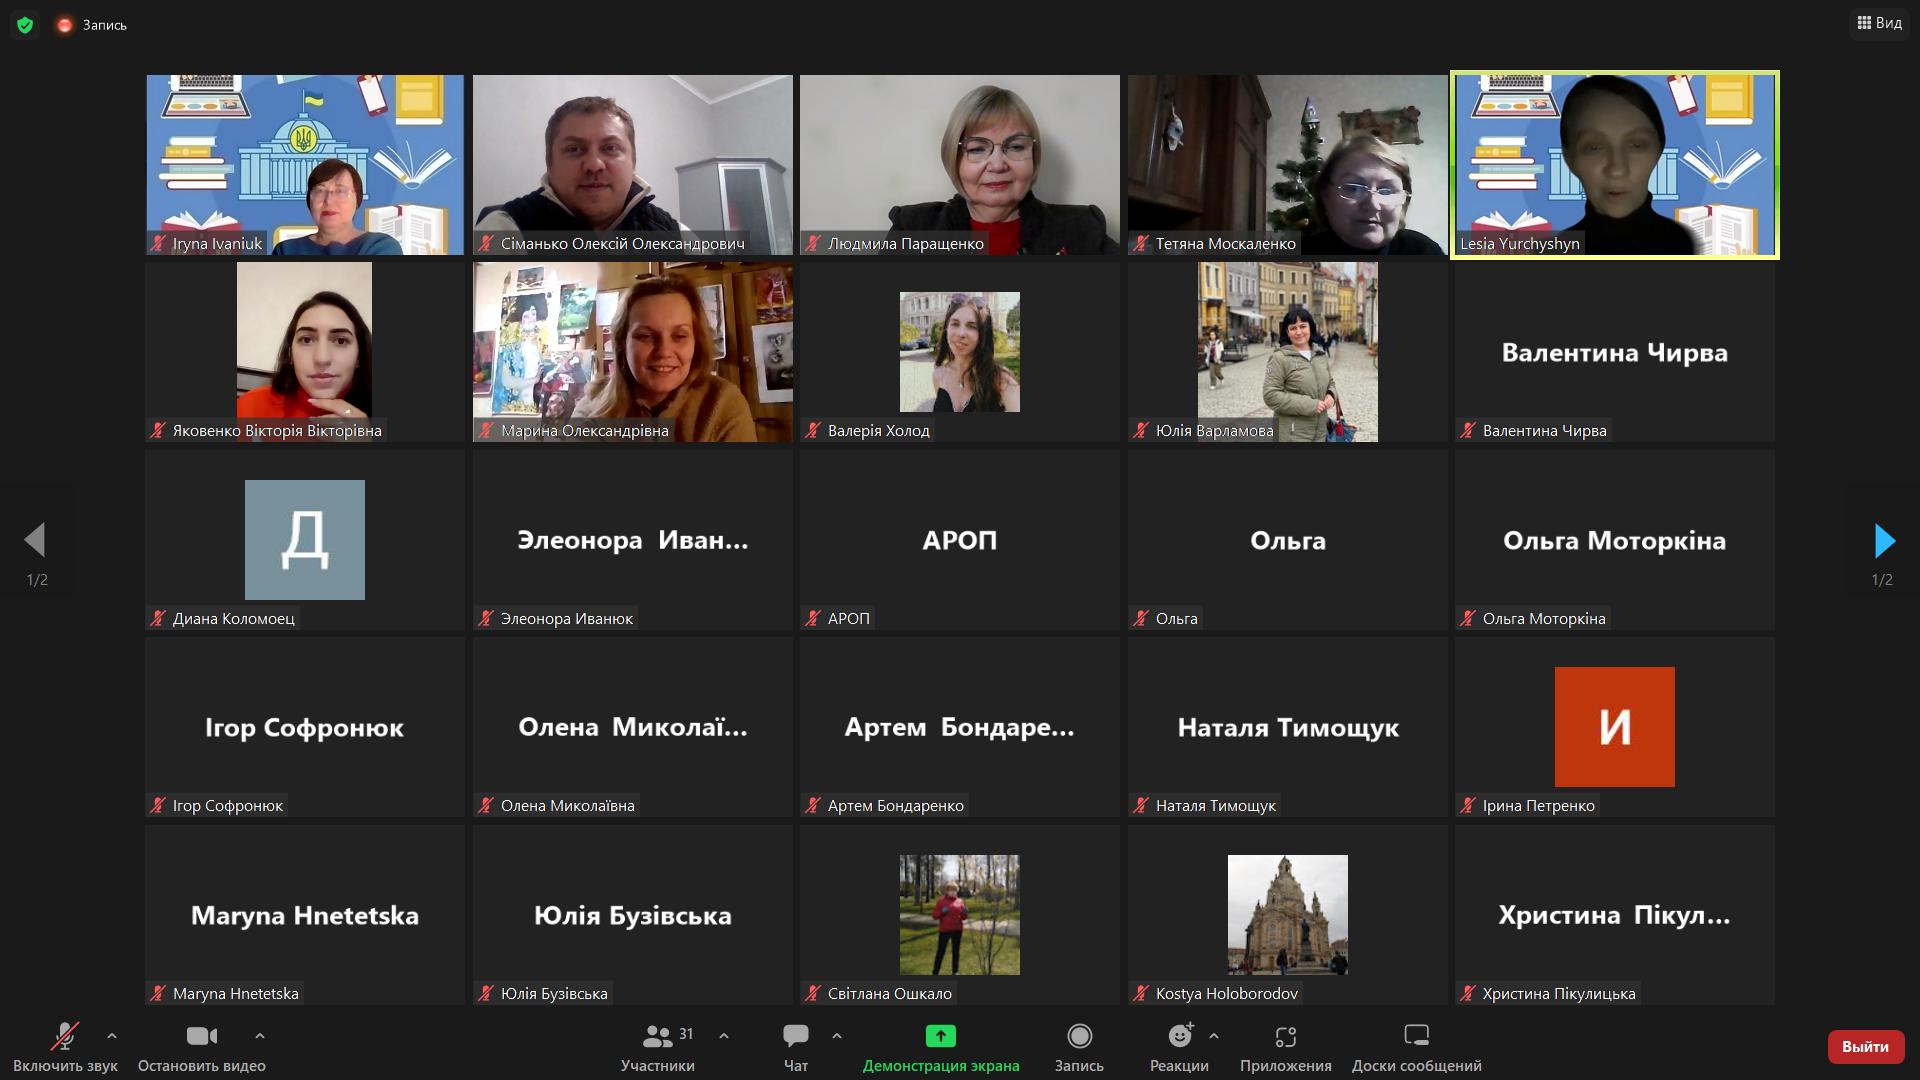
Task: Leave meeting with red Выйти button
Action: tap(1865, 1046)
